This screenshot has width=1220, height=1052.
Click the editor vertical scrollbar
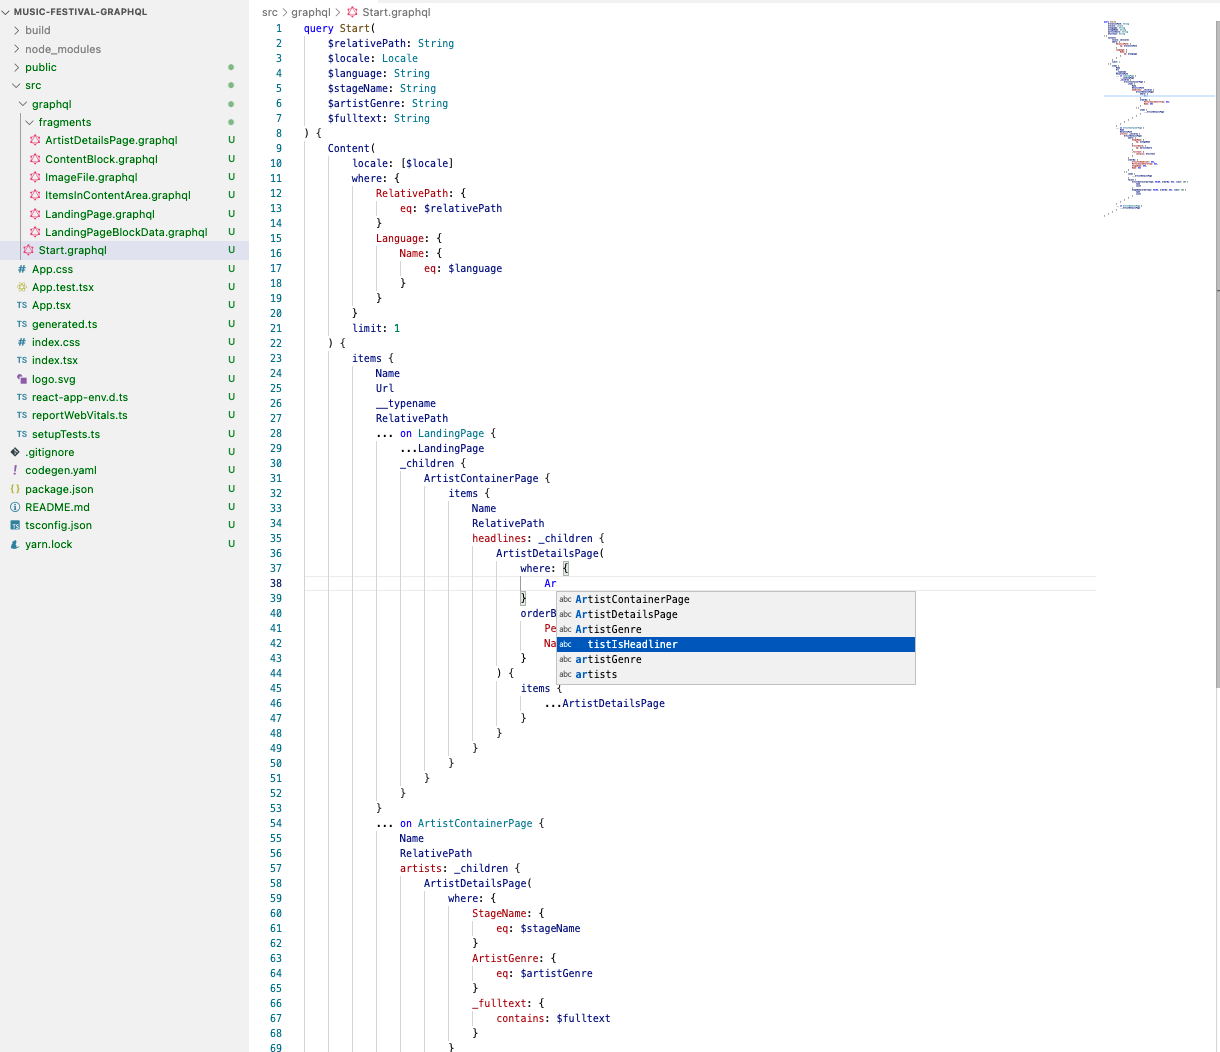tap(1216, 350)
